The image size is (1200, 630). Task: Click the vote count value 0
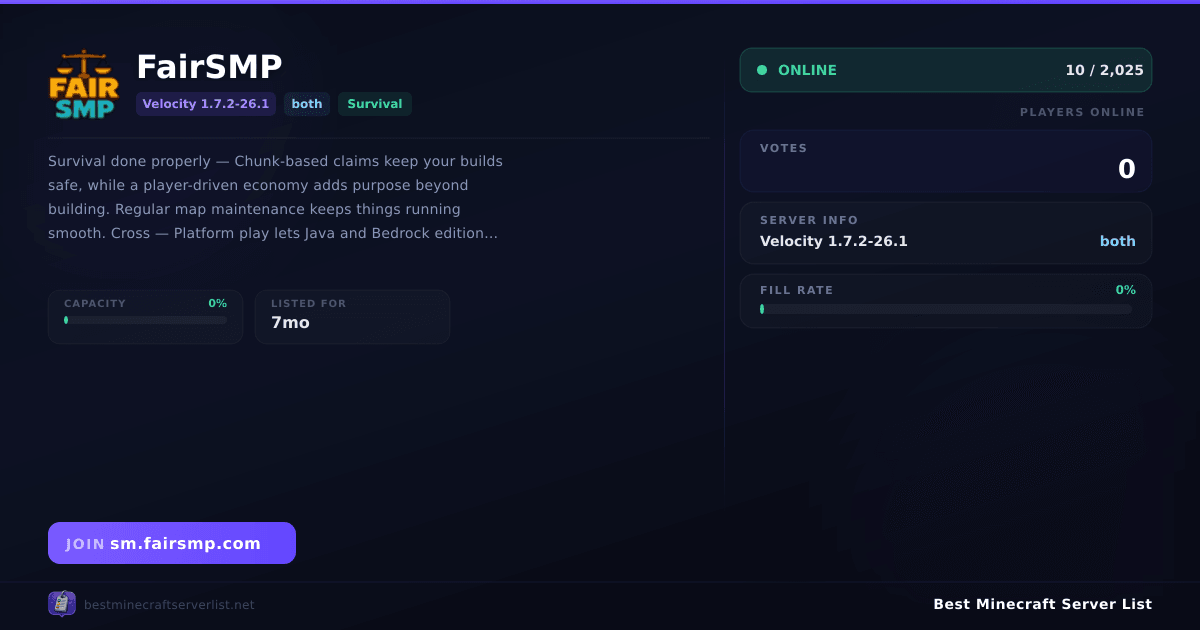[1126, 169]
